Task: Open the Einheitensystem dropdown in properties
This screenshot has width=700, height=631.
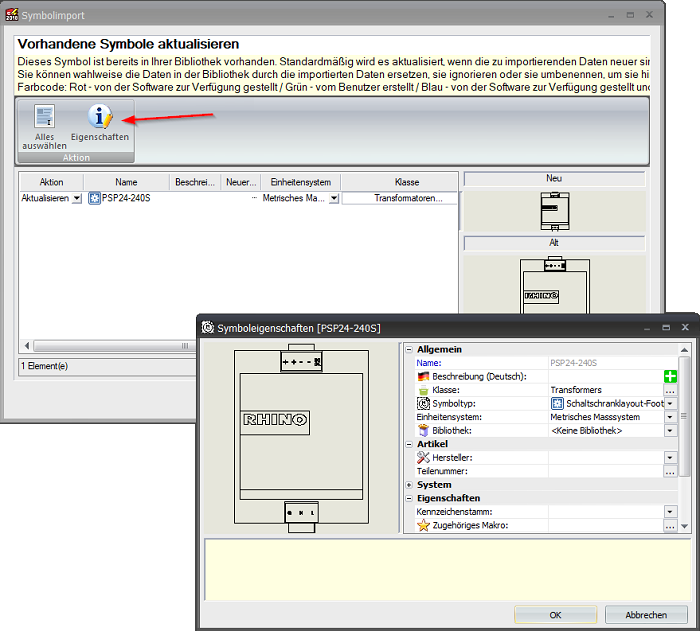Action: (670, 417)
